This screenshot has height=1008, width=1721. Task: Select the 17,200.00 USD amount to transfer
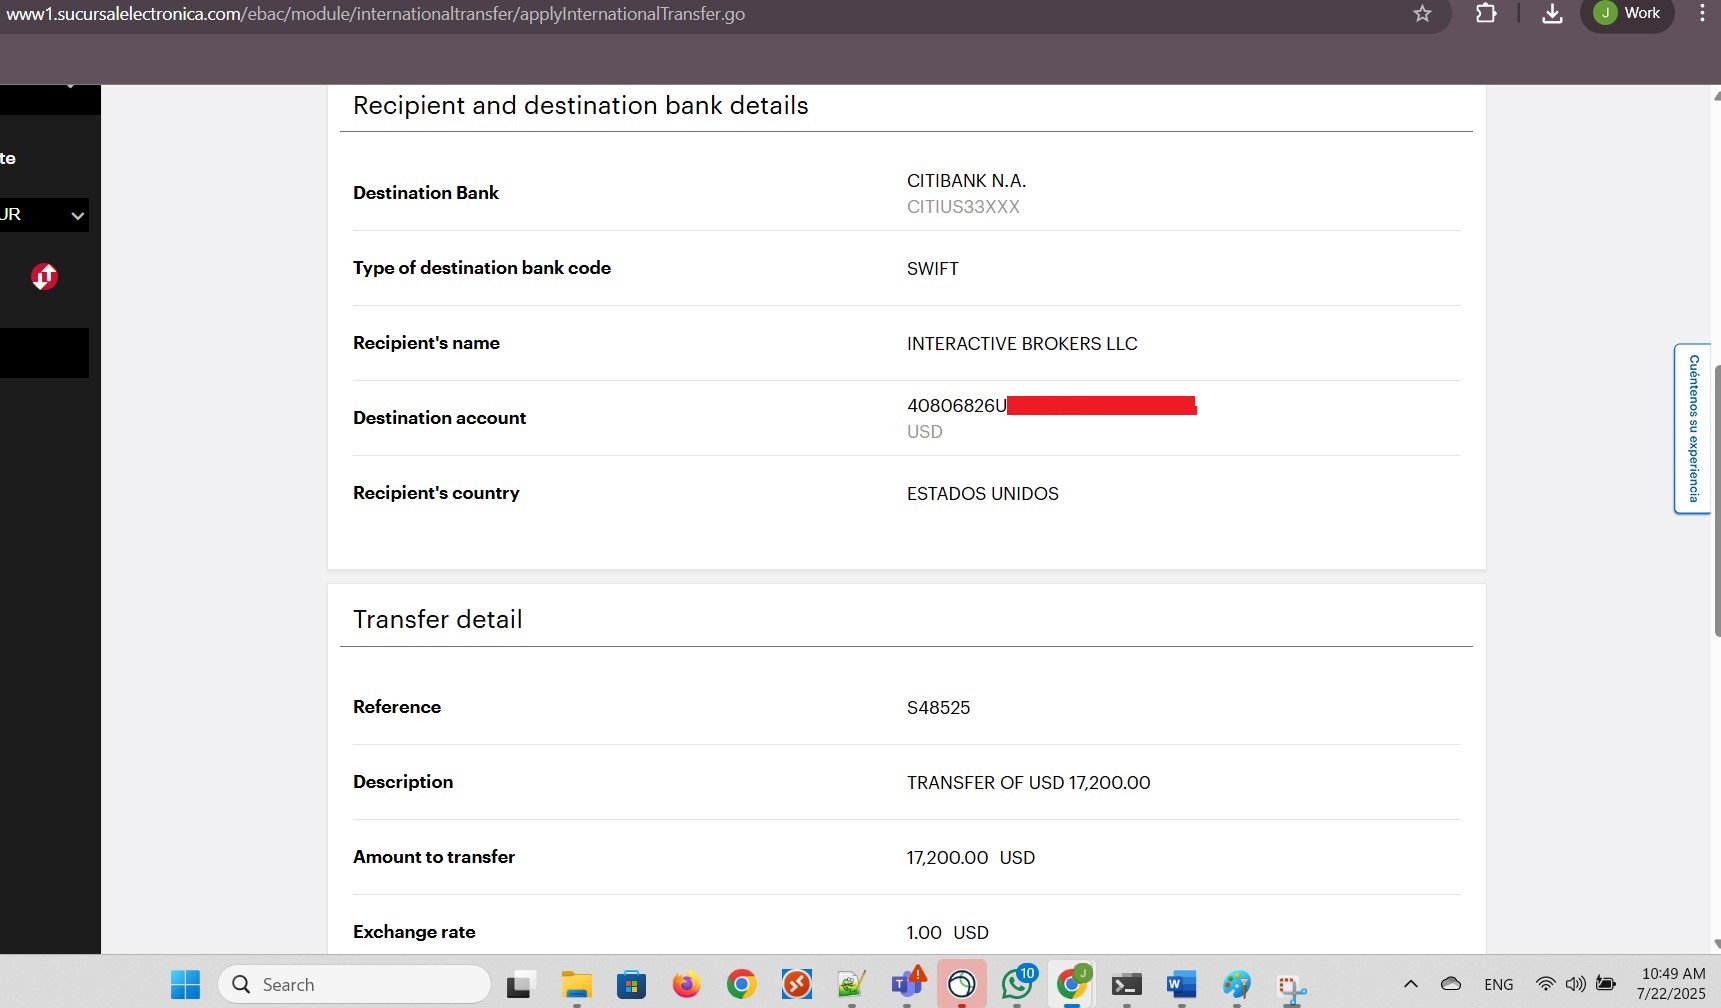tap(970, 858)
